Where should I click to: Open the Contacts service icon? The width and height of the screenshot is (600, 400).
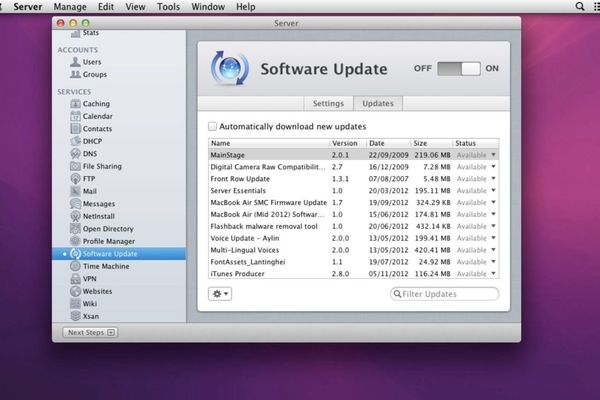[x=75, y=129]
